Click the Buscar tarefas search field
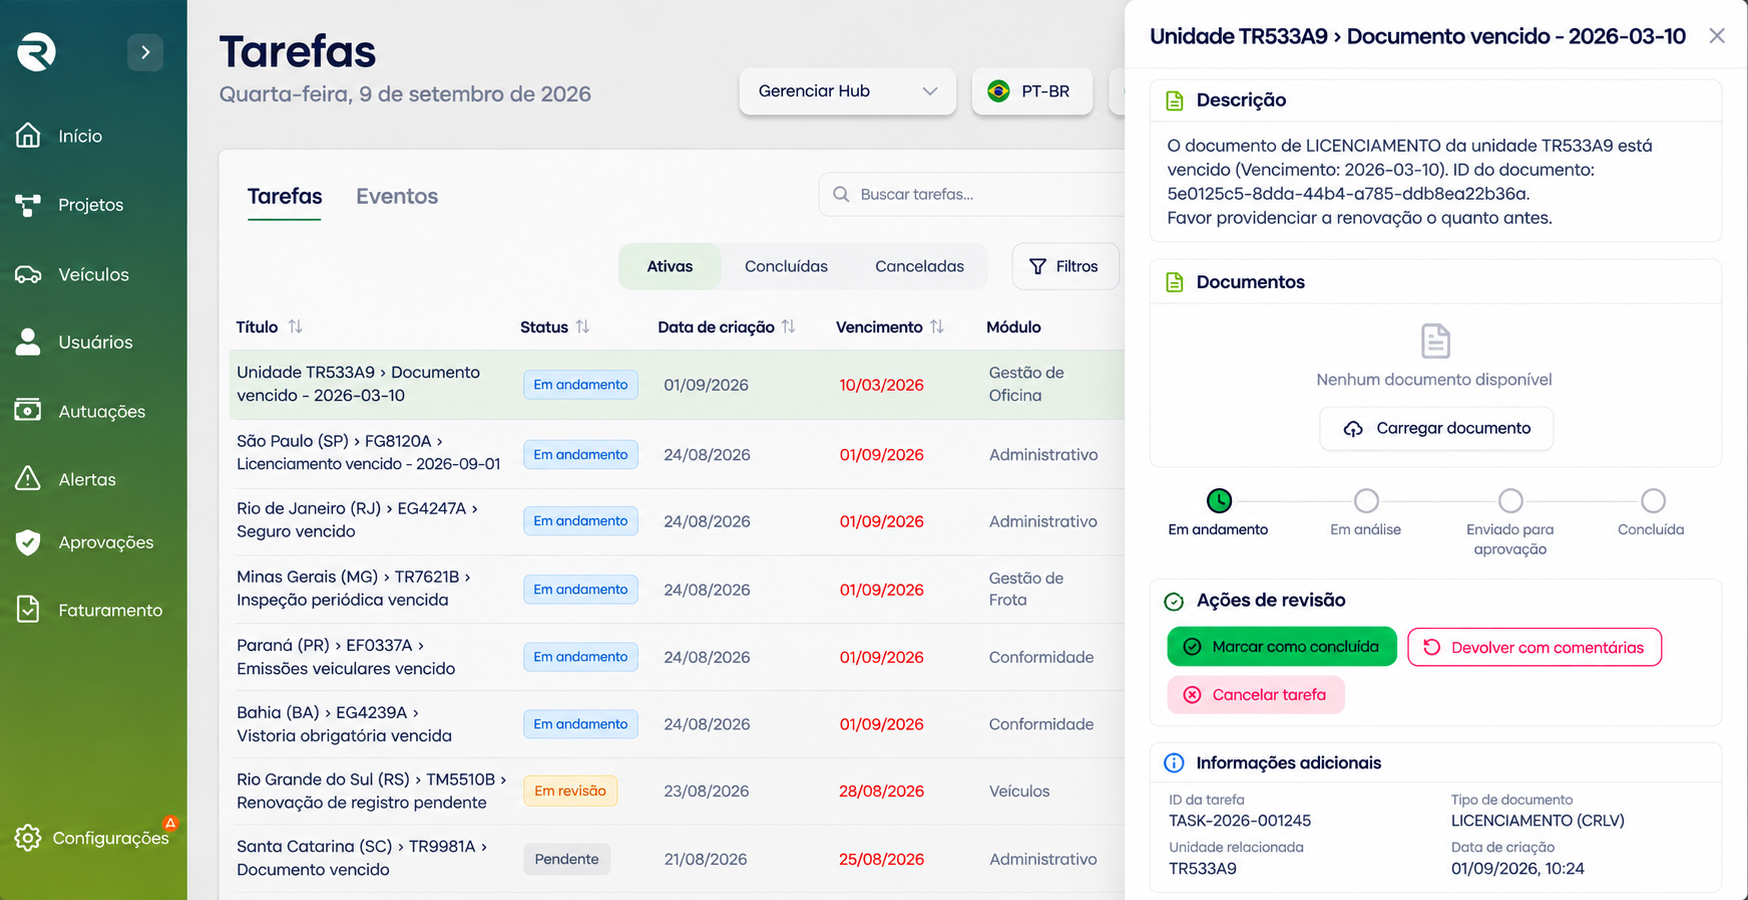Screen dimensions: 1748x900 [x=972, y=194]
